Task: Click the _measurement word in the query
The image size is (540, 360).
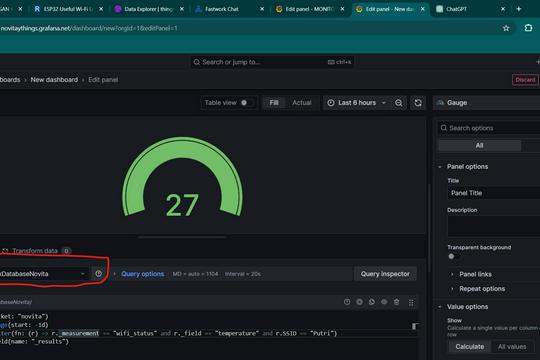Action: coord(79,333)
